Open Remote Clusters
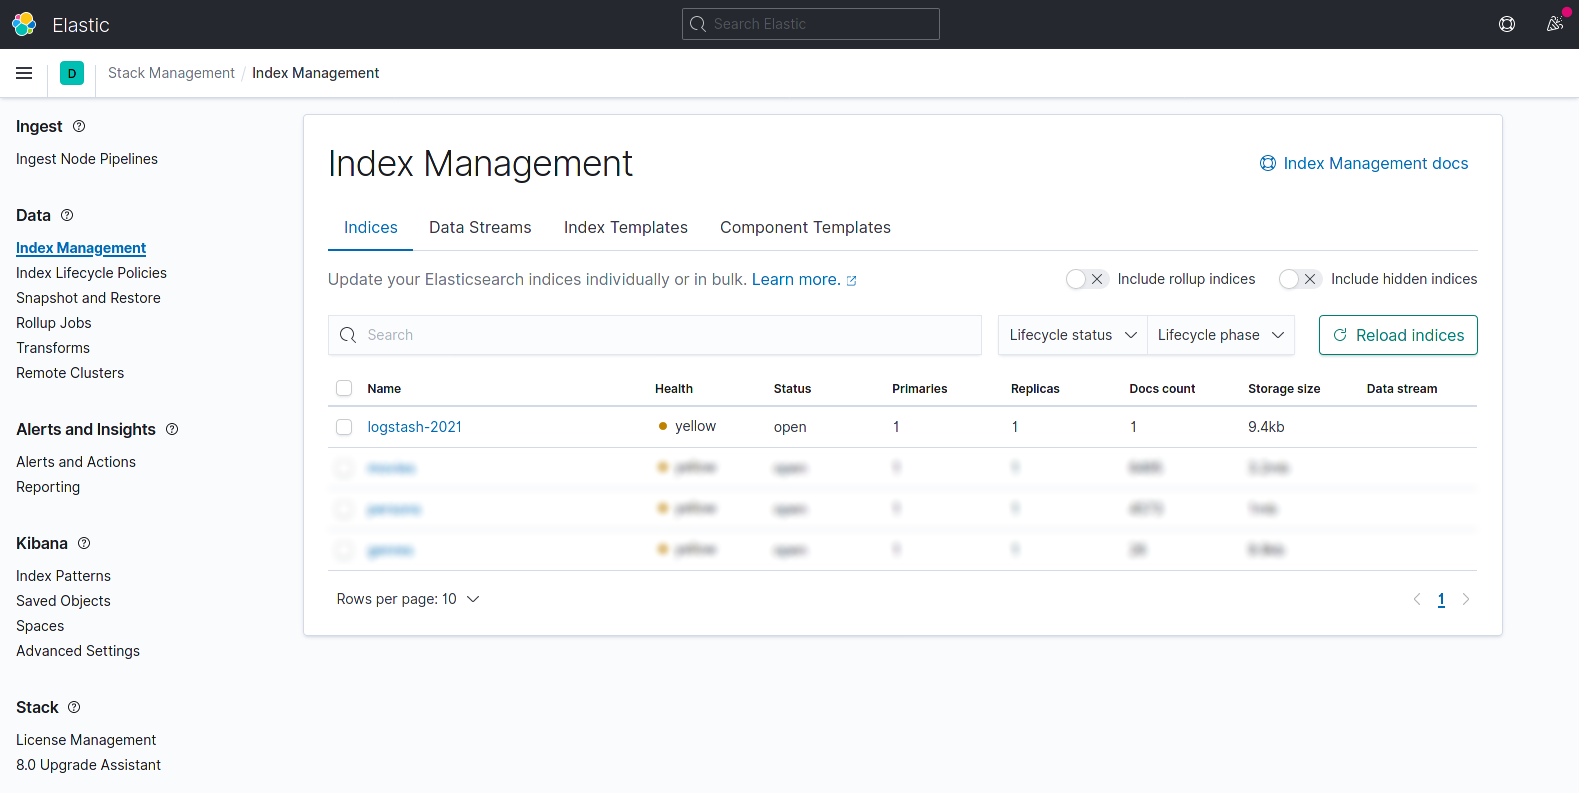This screenshot has width=1579, height=793. tap(70, 373)
